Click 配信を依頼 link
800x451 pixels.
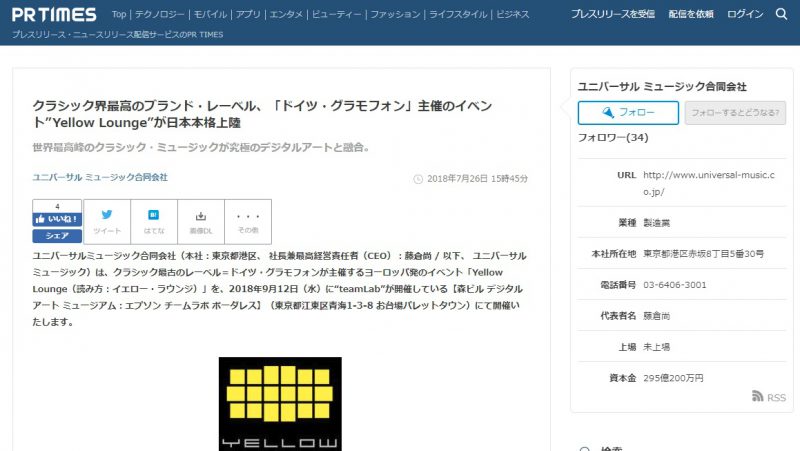pos(691,14)
